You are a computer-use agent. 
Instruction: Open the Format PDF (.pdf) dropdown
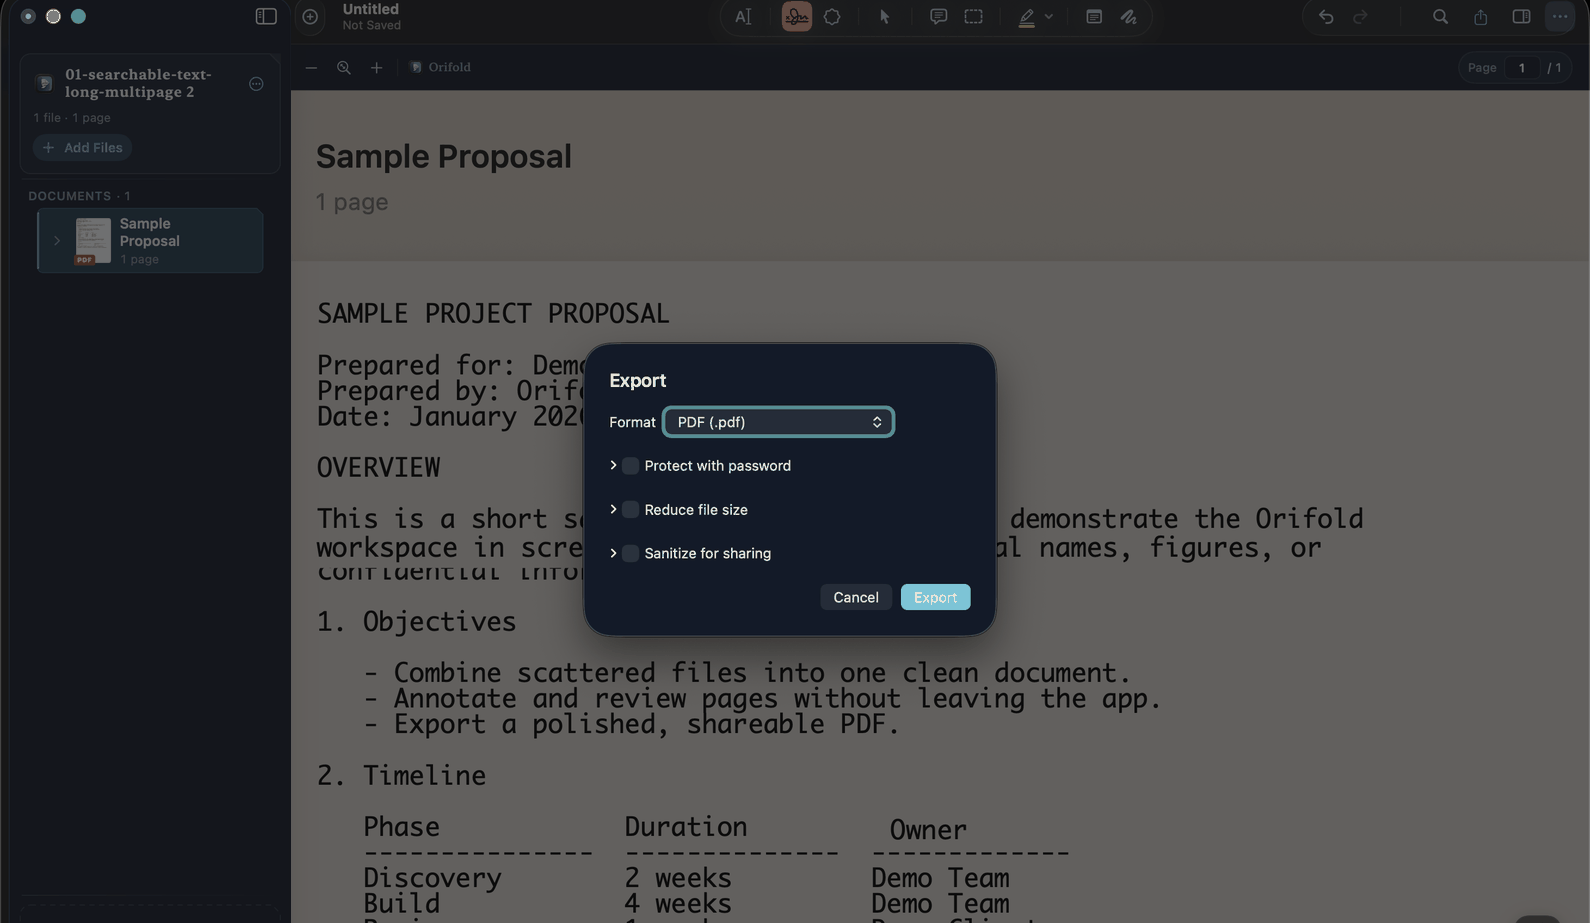tap(778, 422)
